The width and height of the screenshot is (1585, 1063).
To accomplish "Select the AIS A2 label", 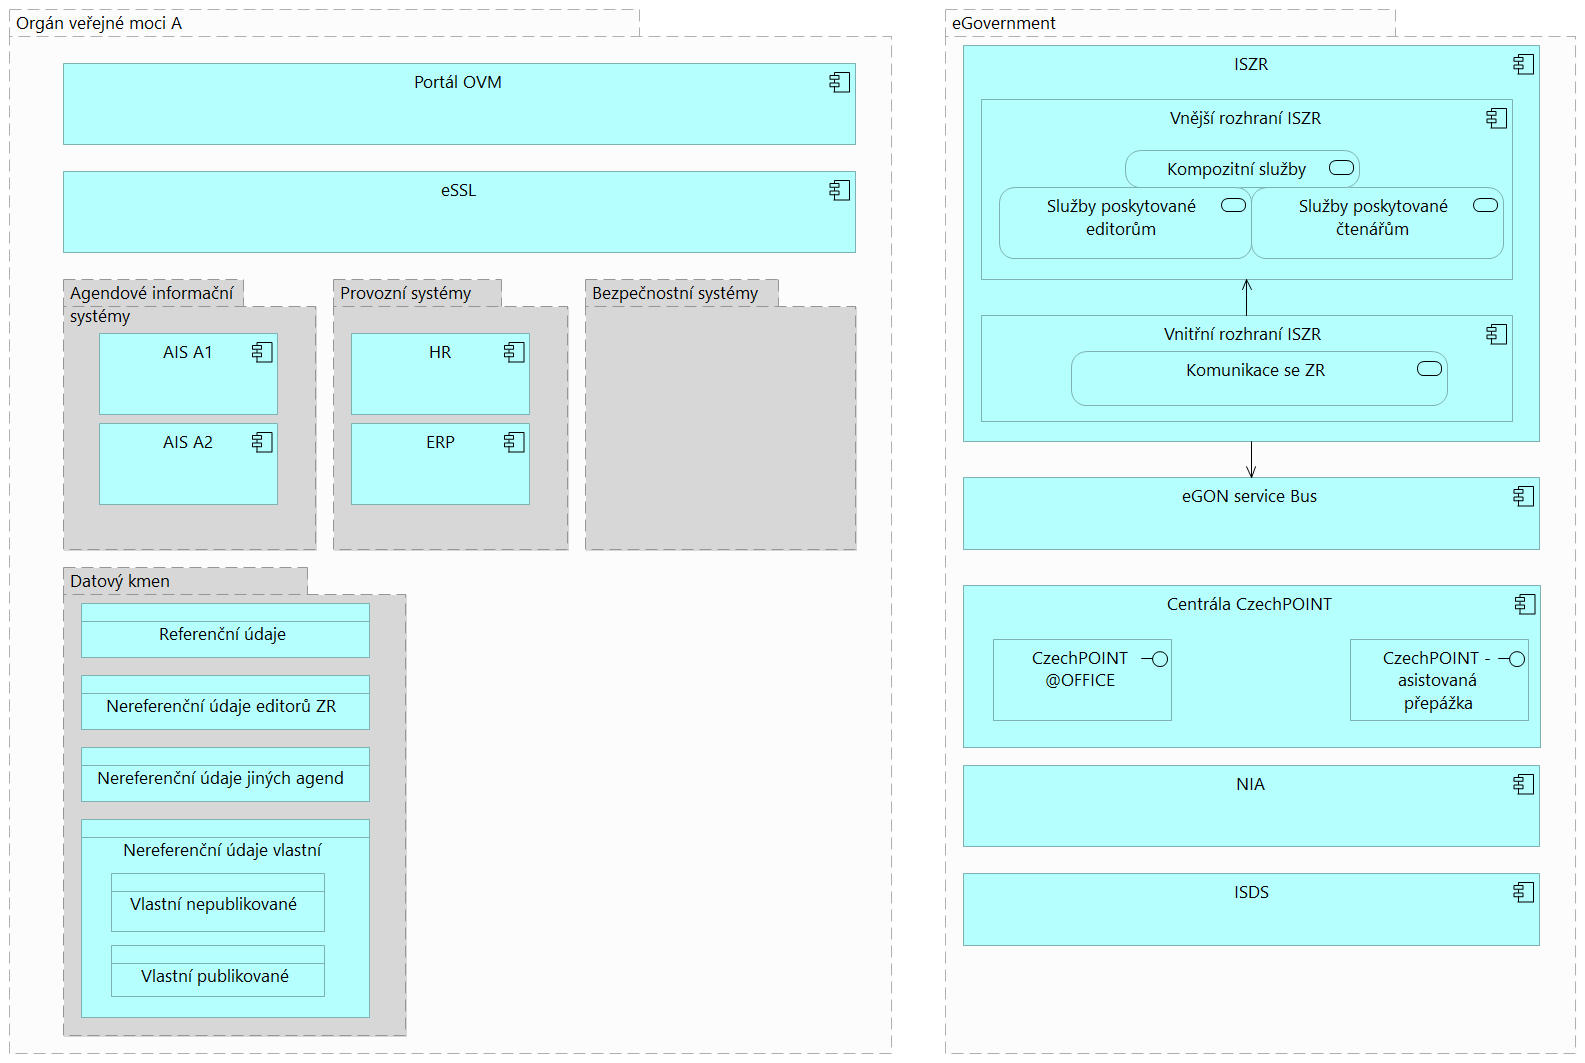I will pyautogui.click(x=188, y=442).
